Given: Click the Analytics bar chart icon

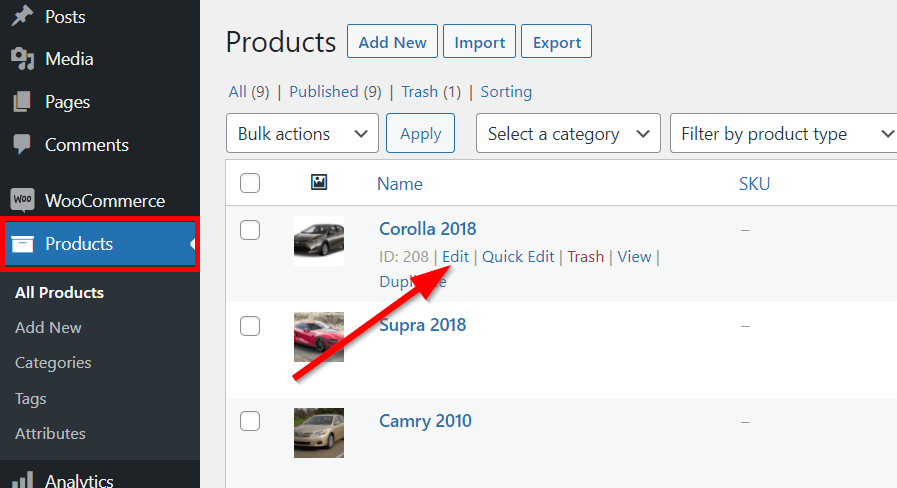Looking at the screenshot, I should click(x=22, y=481).
